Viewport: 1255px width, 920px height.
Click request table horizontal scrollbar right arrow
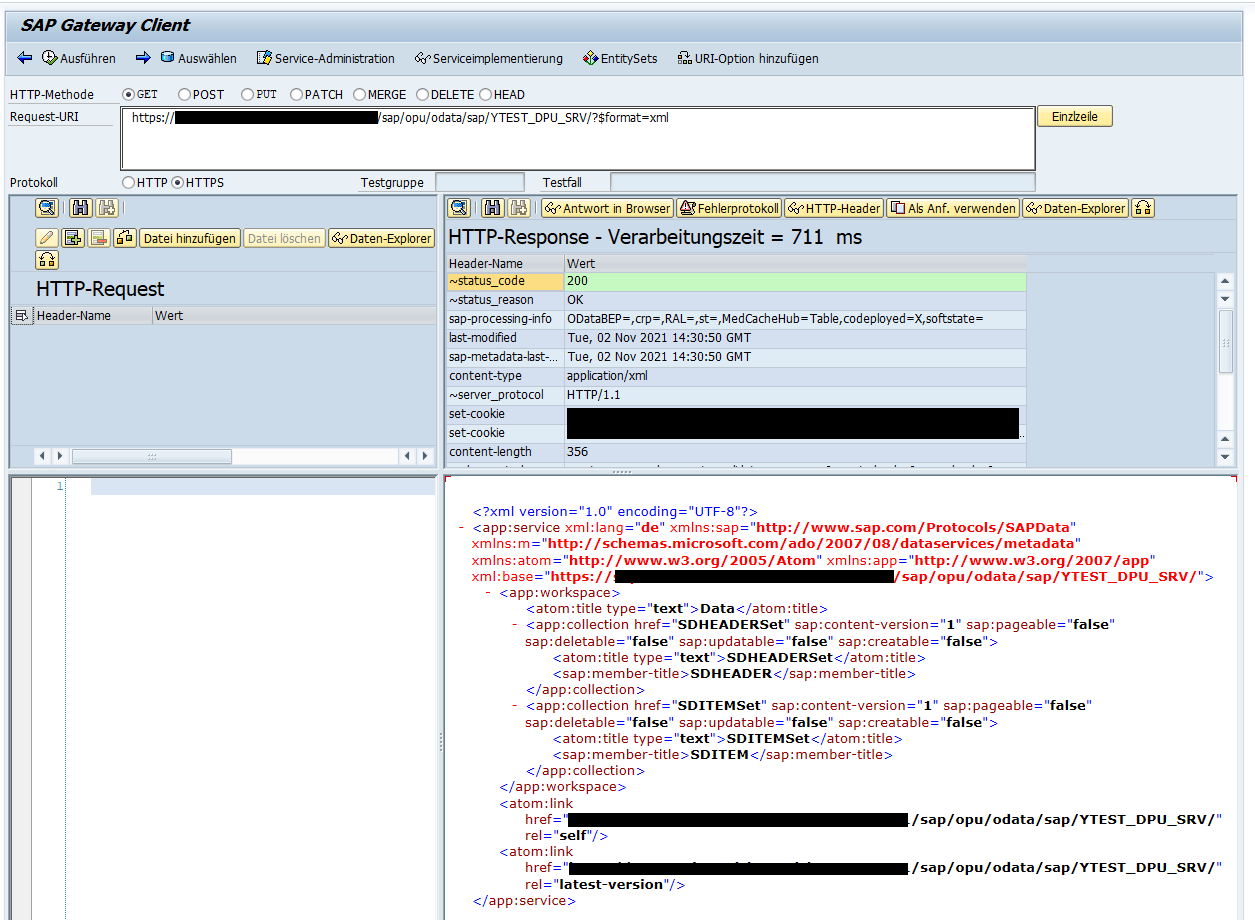point(426,456)
